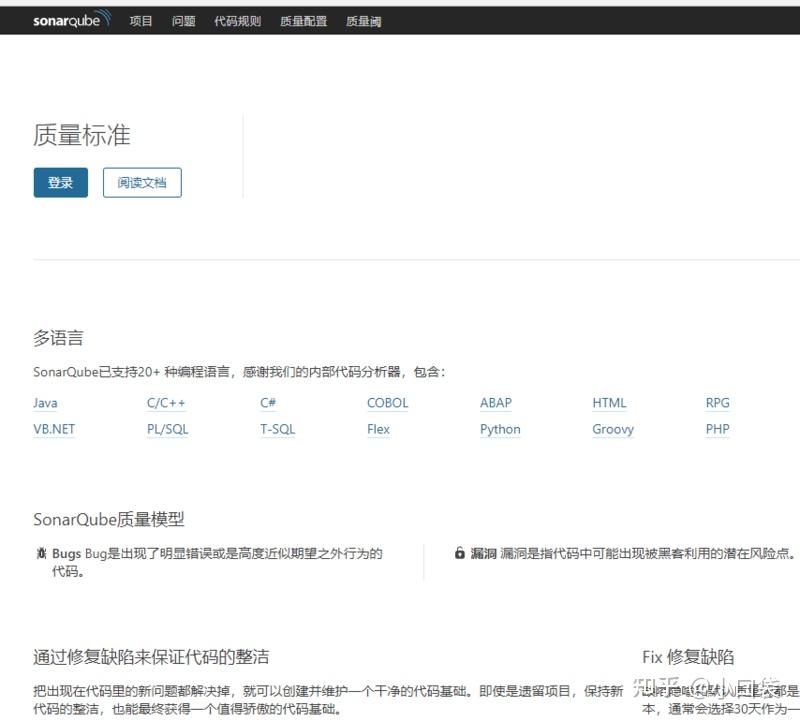
Task: Select the PL/SQL language link
Action: coord(166,429)
